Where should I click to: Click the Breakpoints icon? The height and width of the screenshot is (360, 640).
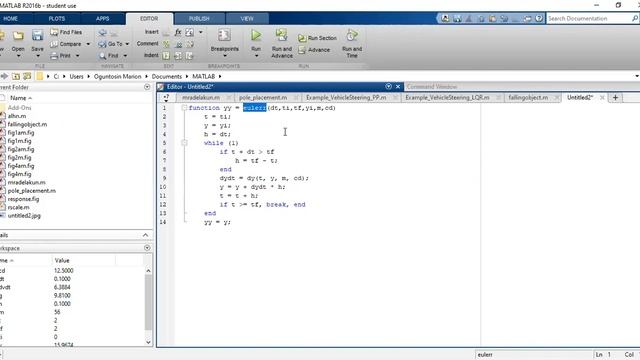[x=224, y=35]
